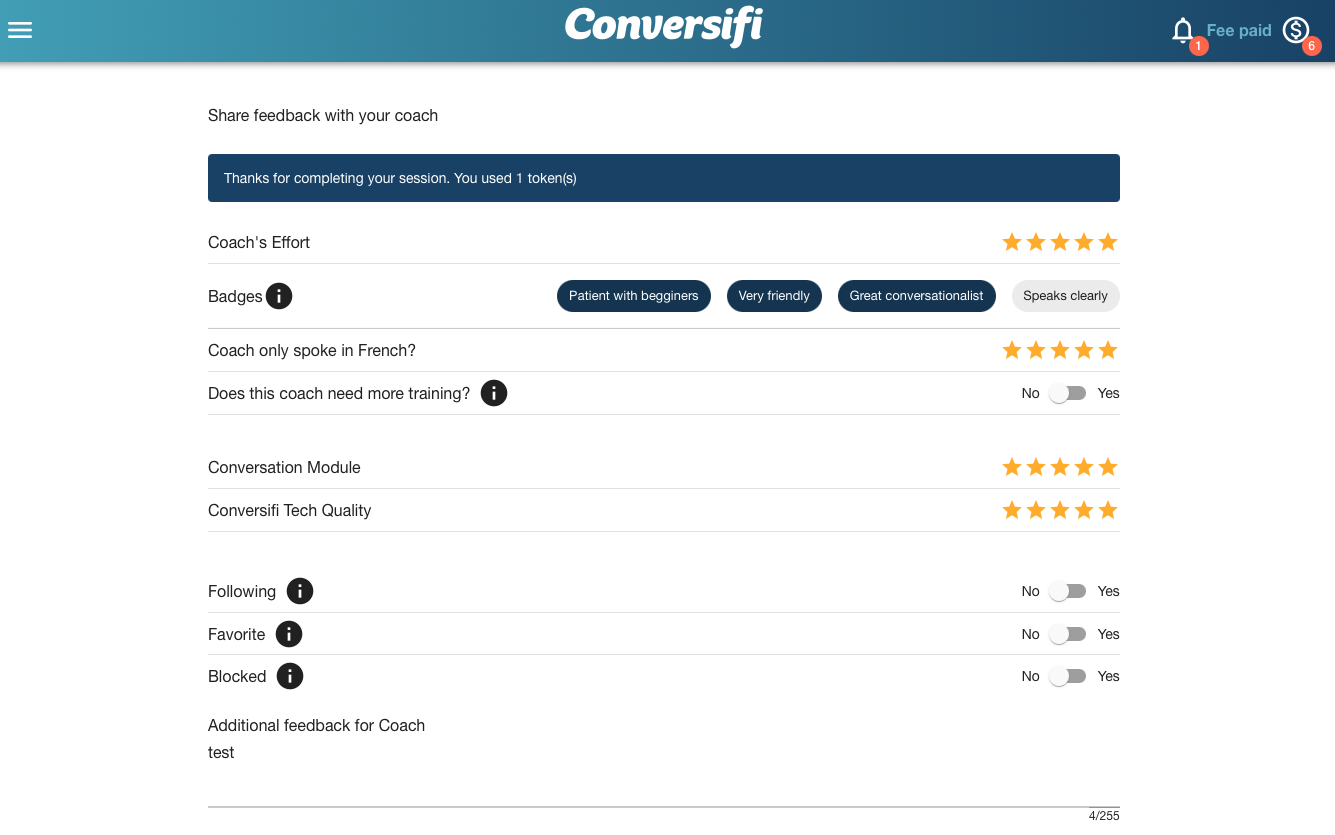
Task: Select the 'Speaks clearly' badge
Action: (x=1065, y=295)
